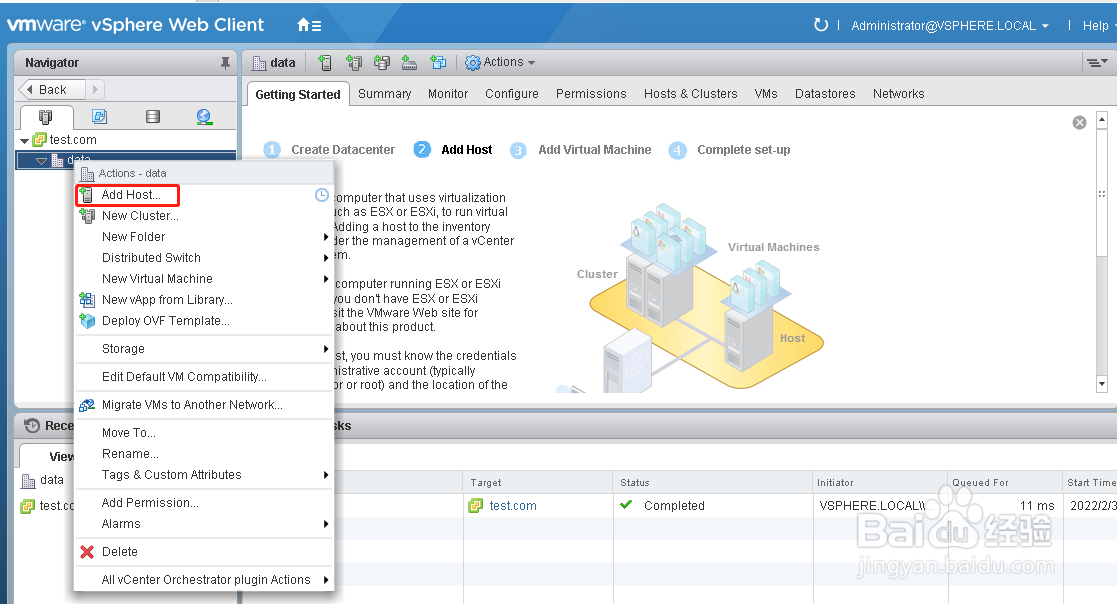Expand the New Folder submenu
This screenshot has height=604, width=1117.
pyautogui.click(x=326, y=236)
